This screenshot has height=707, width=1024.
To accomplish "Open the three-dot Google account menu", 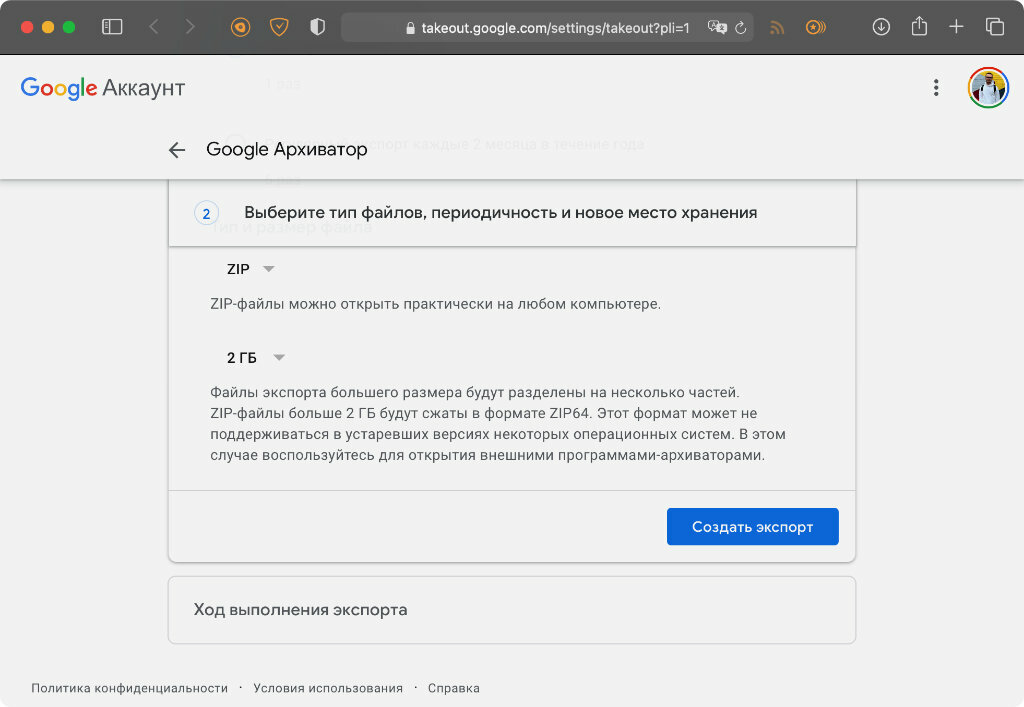I will point(936,87).
